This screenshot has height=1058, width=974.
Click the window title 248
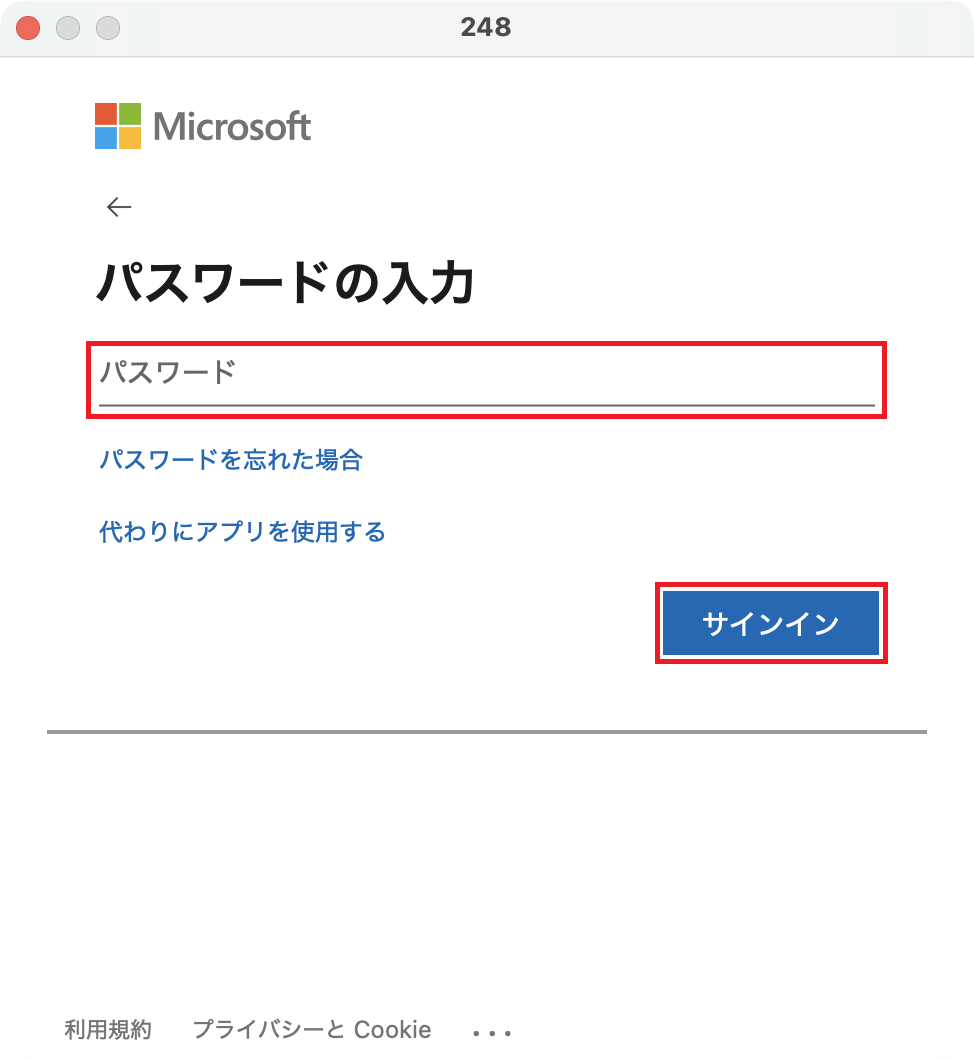(x=486, y=28)
